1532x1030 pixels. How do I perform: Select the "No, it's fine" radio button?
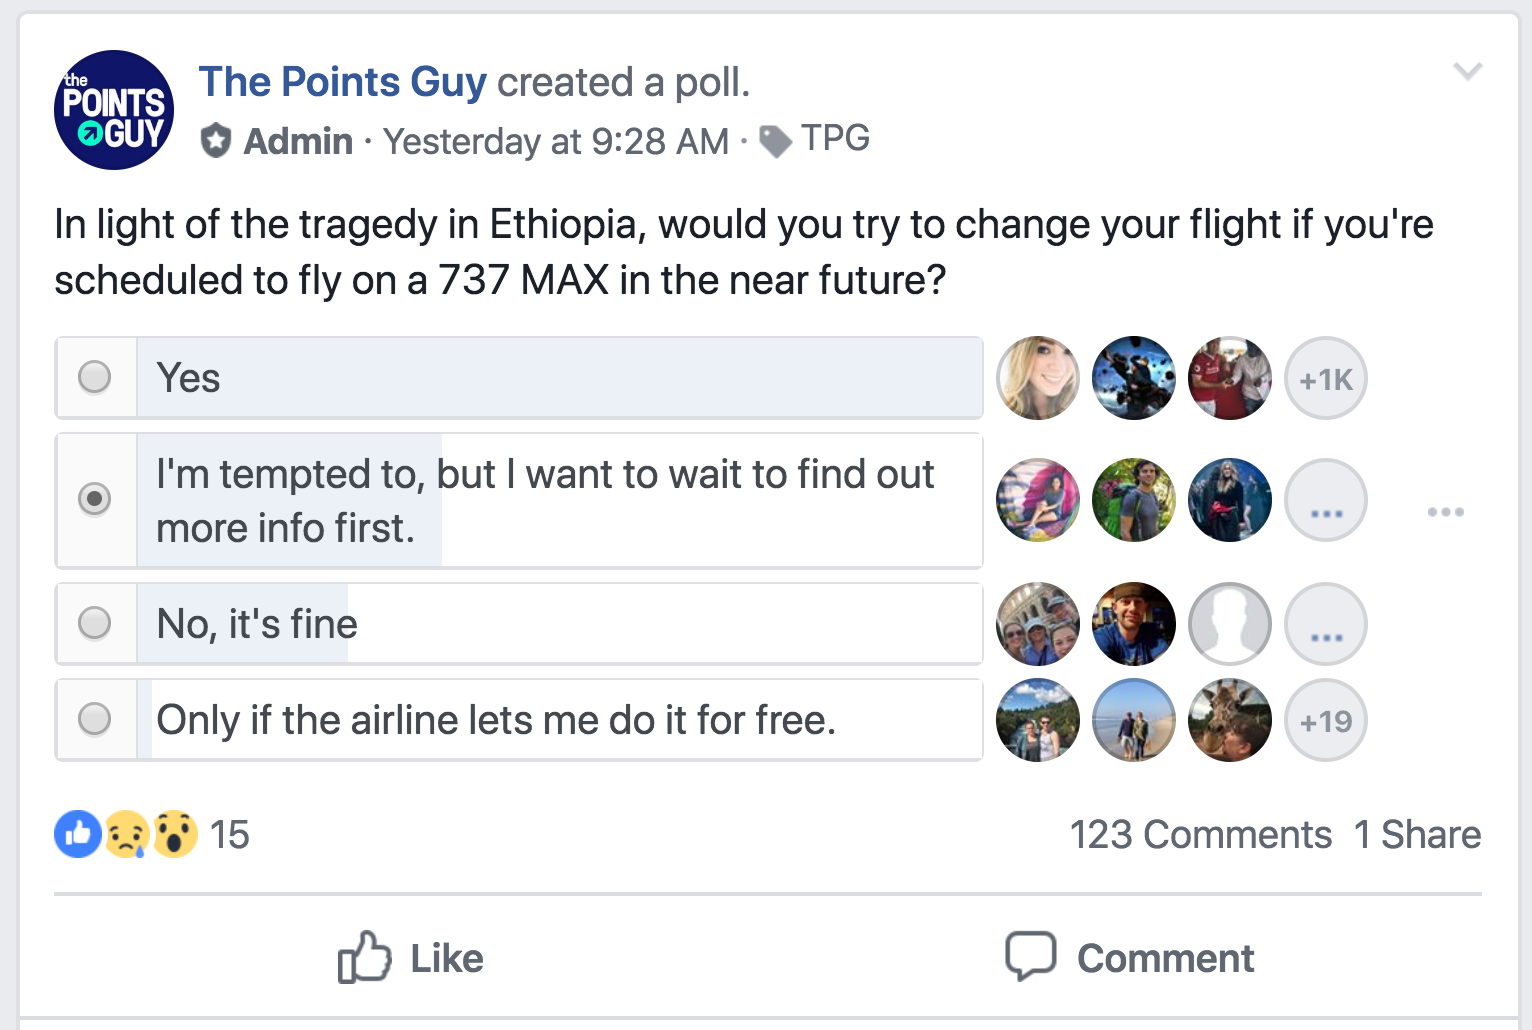pyautogui.click(x=95, y=623)
